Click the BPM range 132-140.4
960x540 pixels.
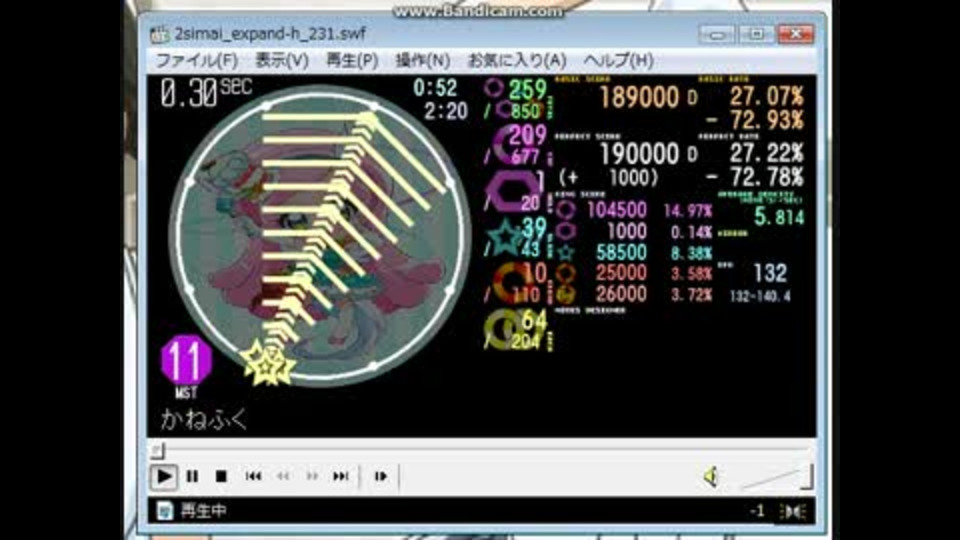click(x=760, y=297)
